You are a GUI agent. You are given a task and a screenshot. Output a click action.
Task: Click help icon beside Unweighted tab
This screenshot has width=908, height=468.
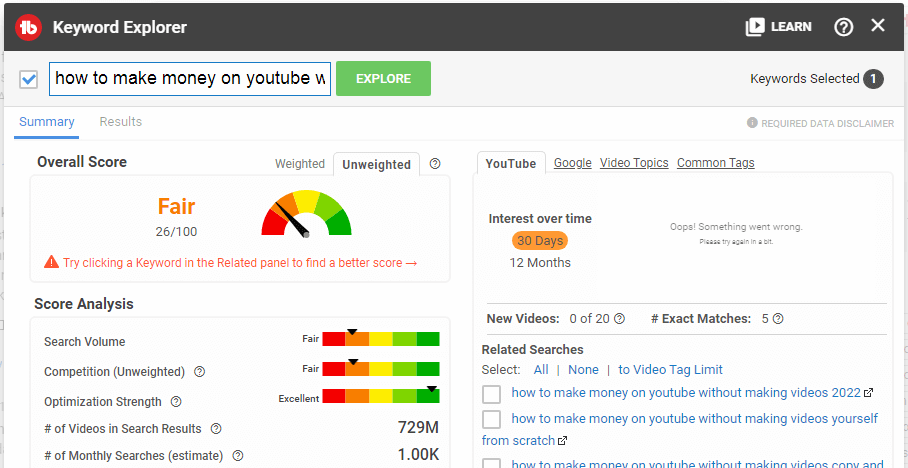pyautogui.click(x=435, y=164)
